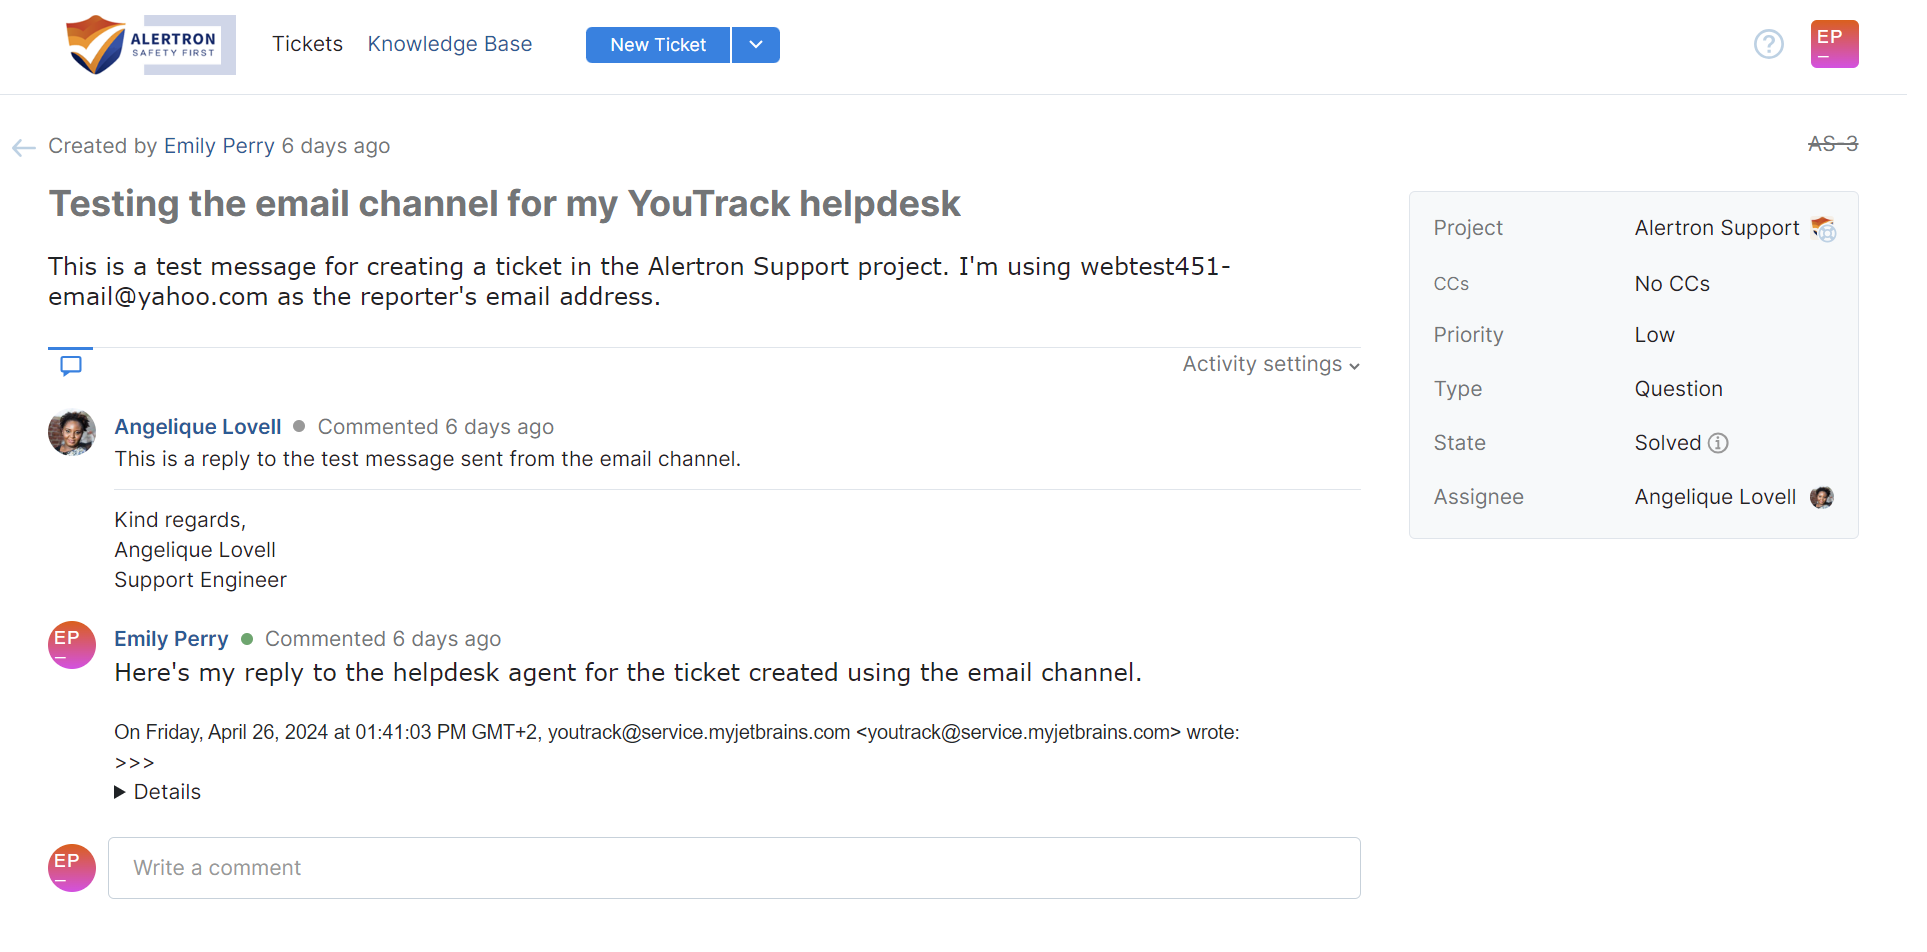Open the Tickets page
The image size is (1927, 952).
[307, 44]
